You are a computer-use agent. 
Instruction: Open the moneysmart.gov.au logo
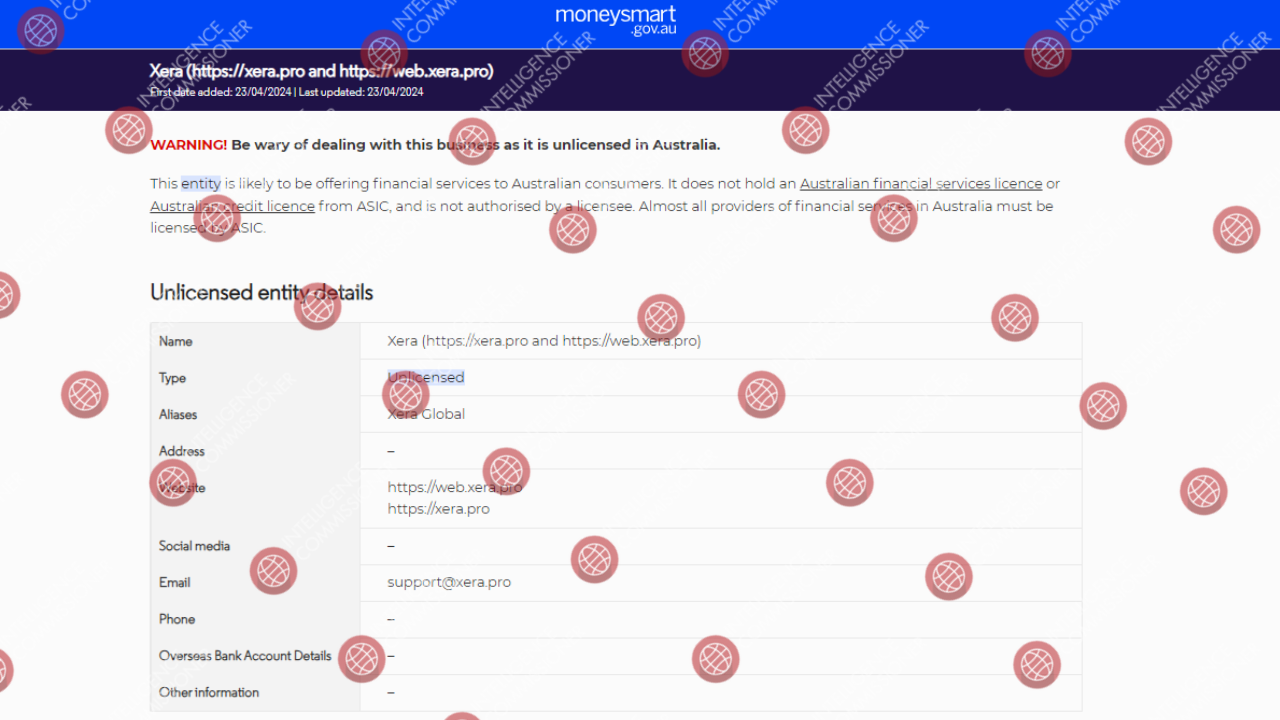(x=615, y=20)
